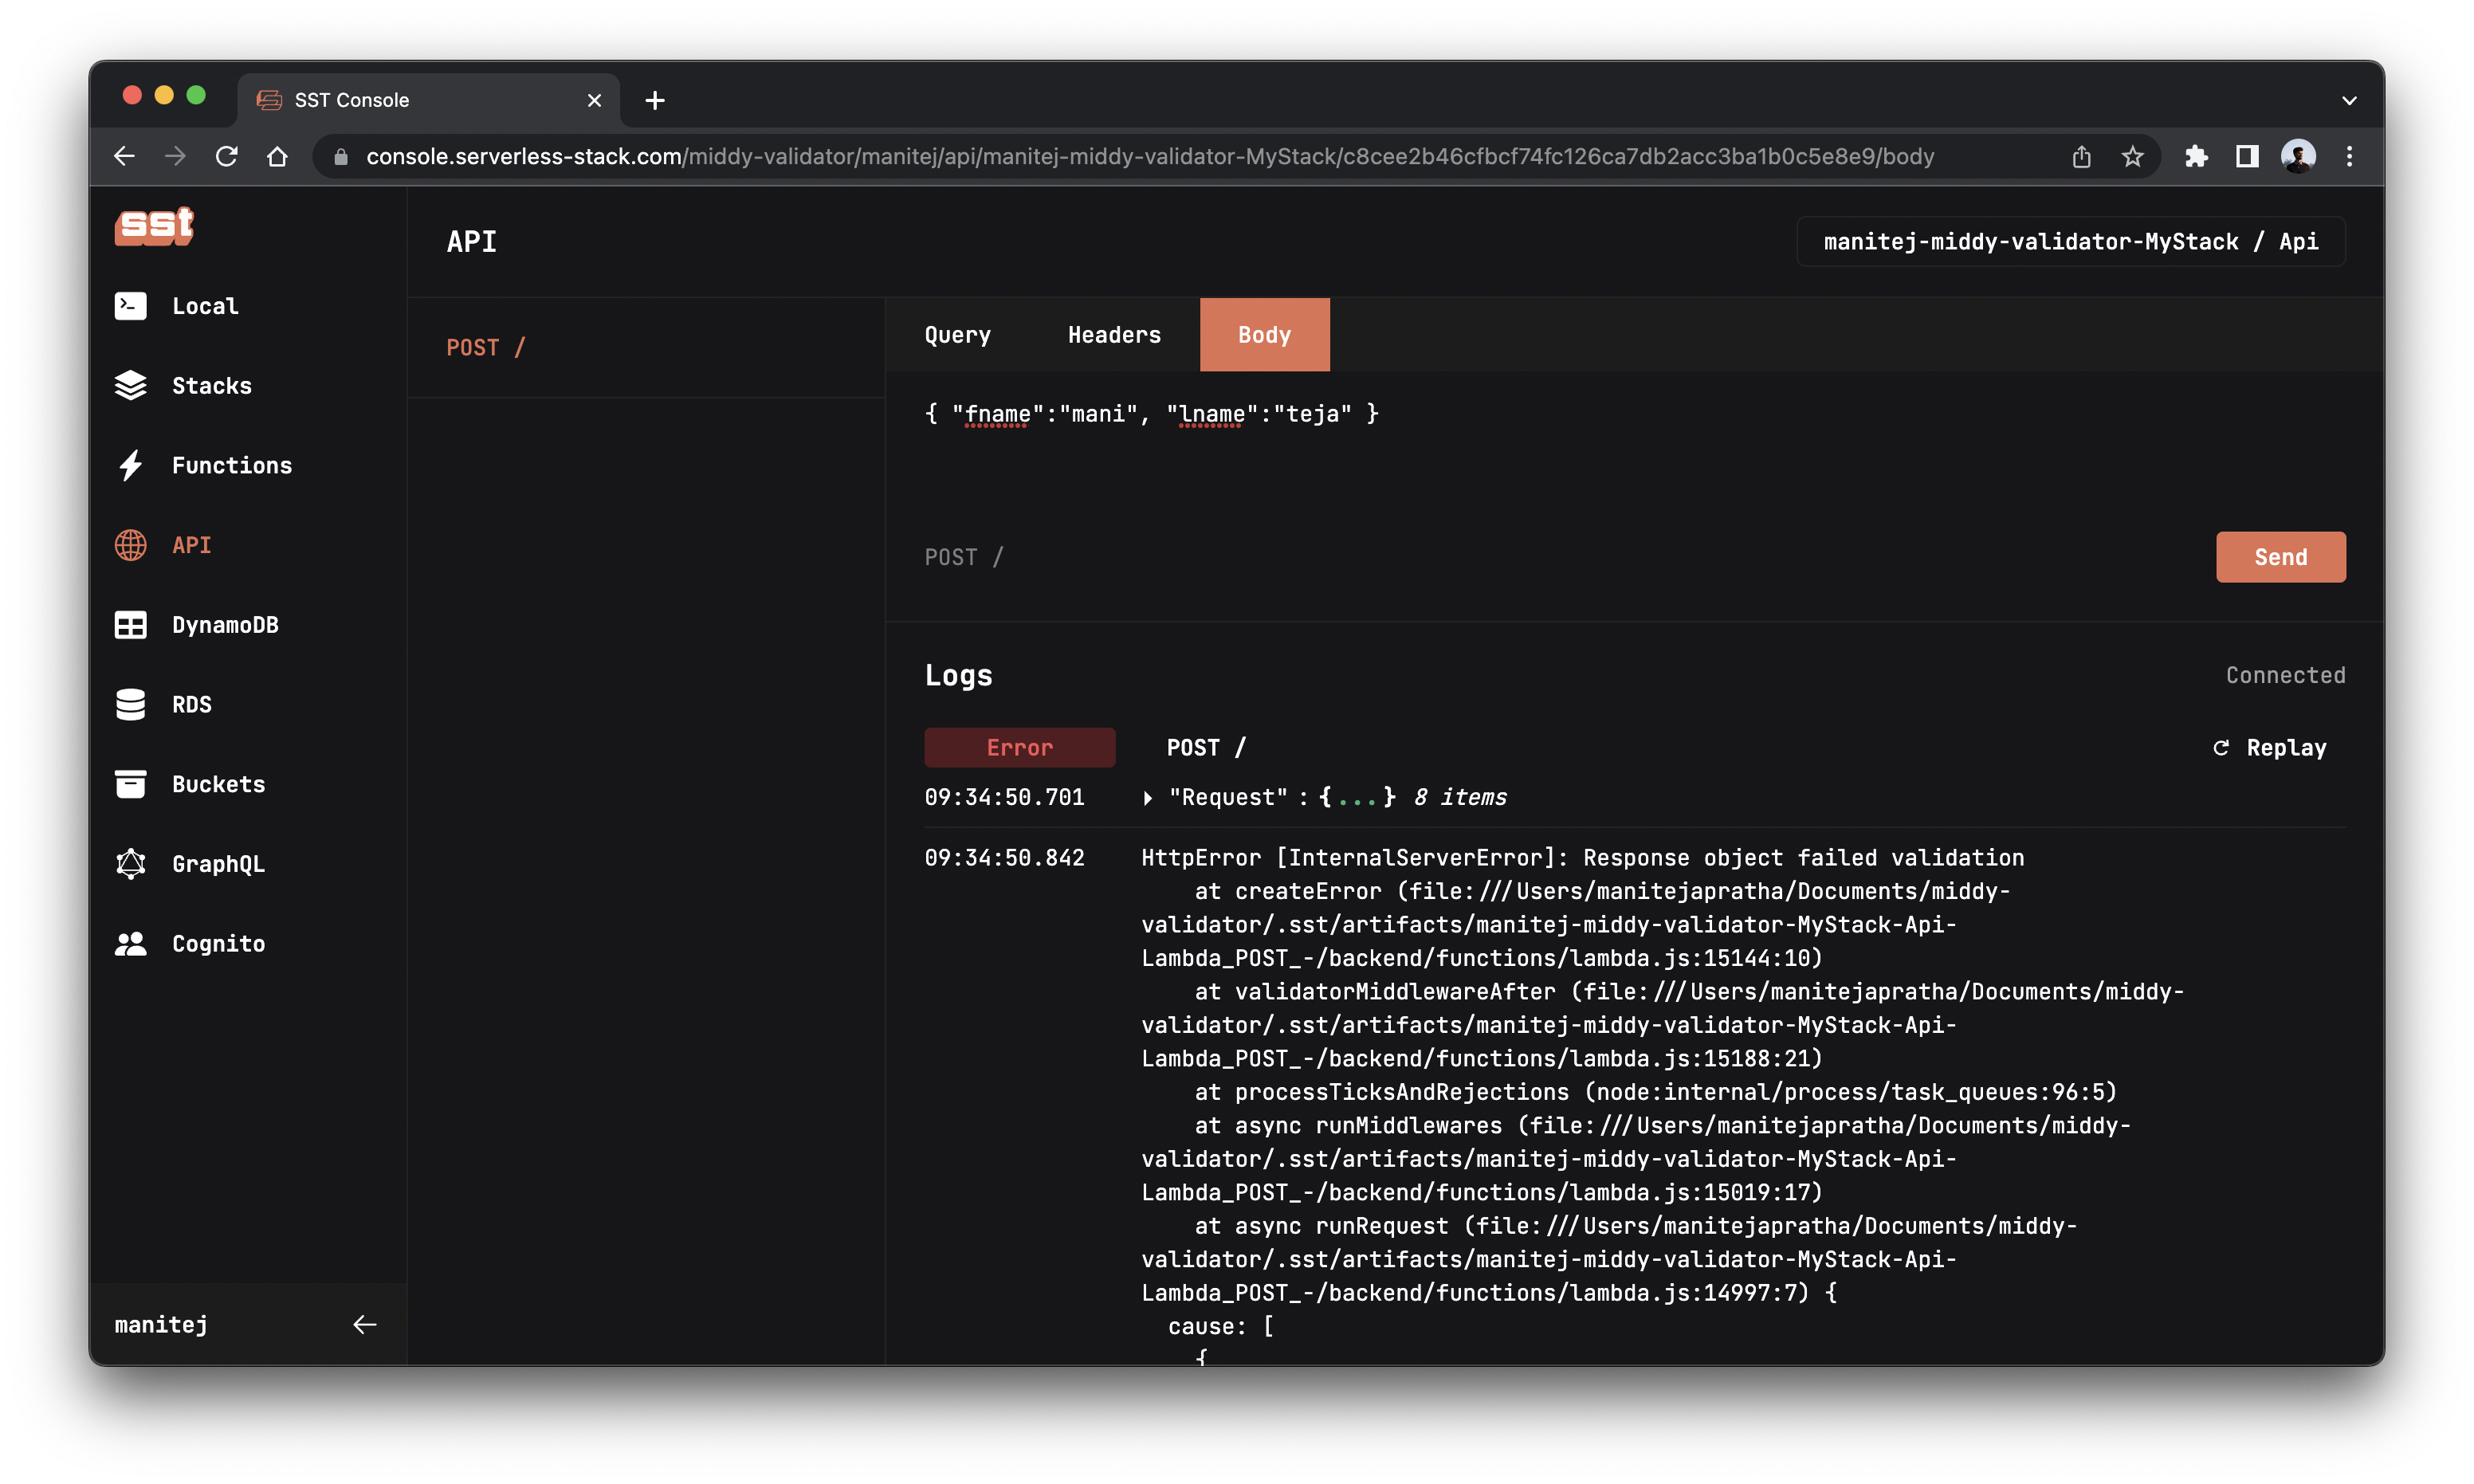Screen dimensions: 2474x1484
Task: Click the Connected status indicator
Action: pos(2285,675)
